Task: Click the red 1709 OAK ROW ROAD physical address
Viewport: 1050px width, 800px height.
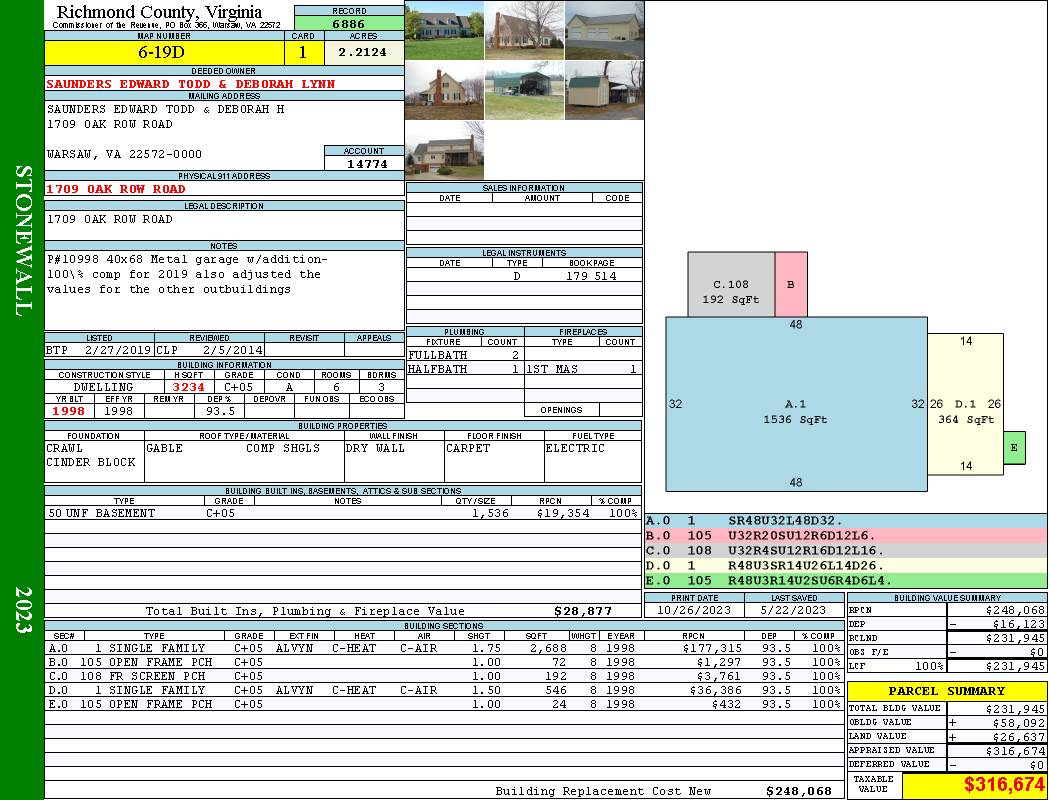Action: [116, 188]
